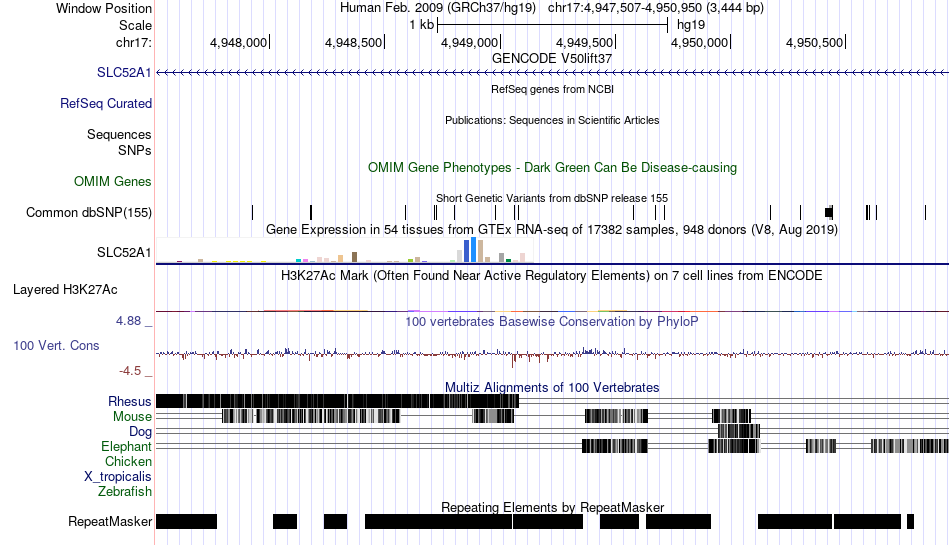950x545 pixels.
Task: Click the Short Genetic Variants dbSNP title
Action: pos(552,198)
